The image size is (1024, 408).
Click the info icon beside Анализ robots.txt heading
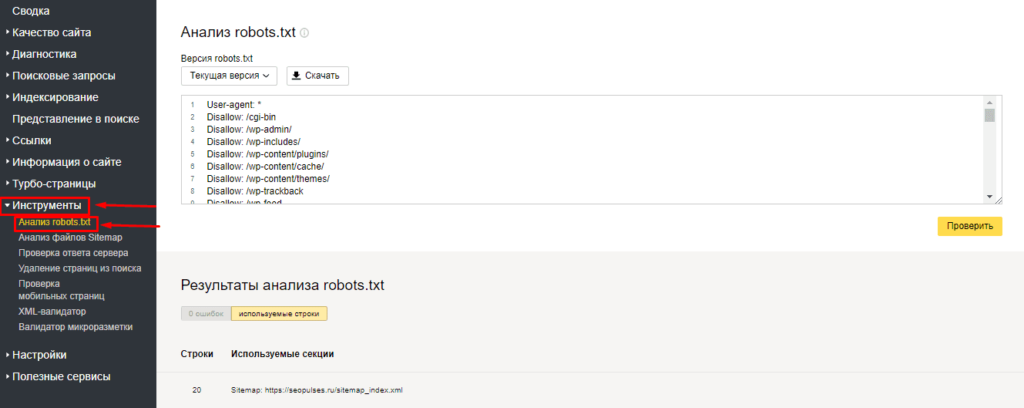(x=304, y=33)
